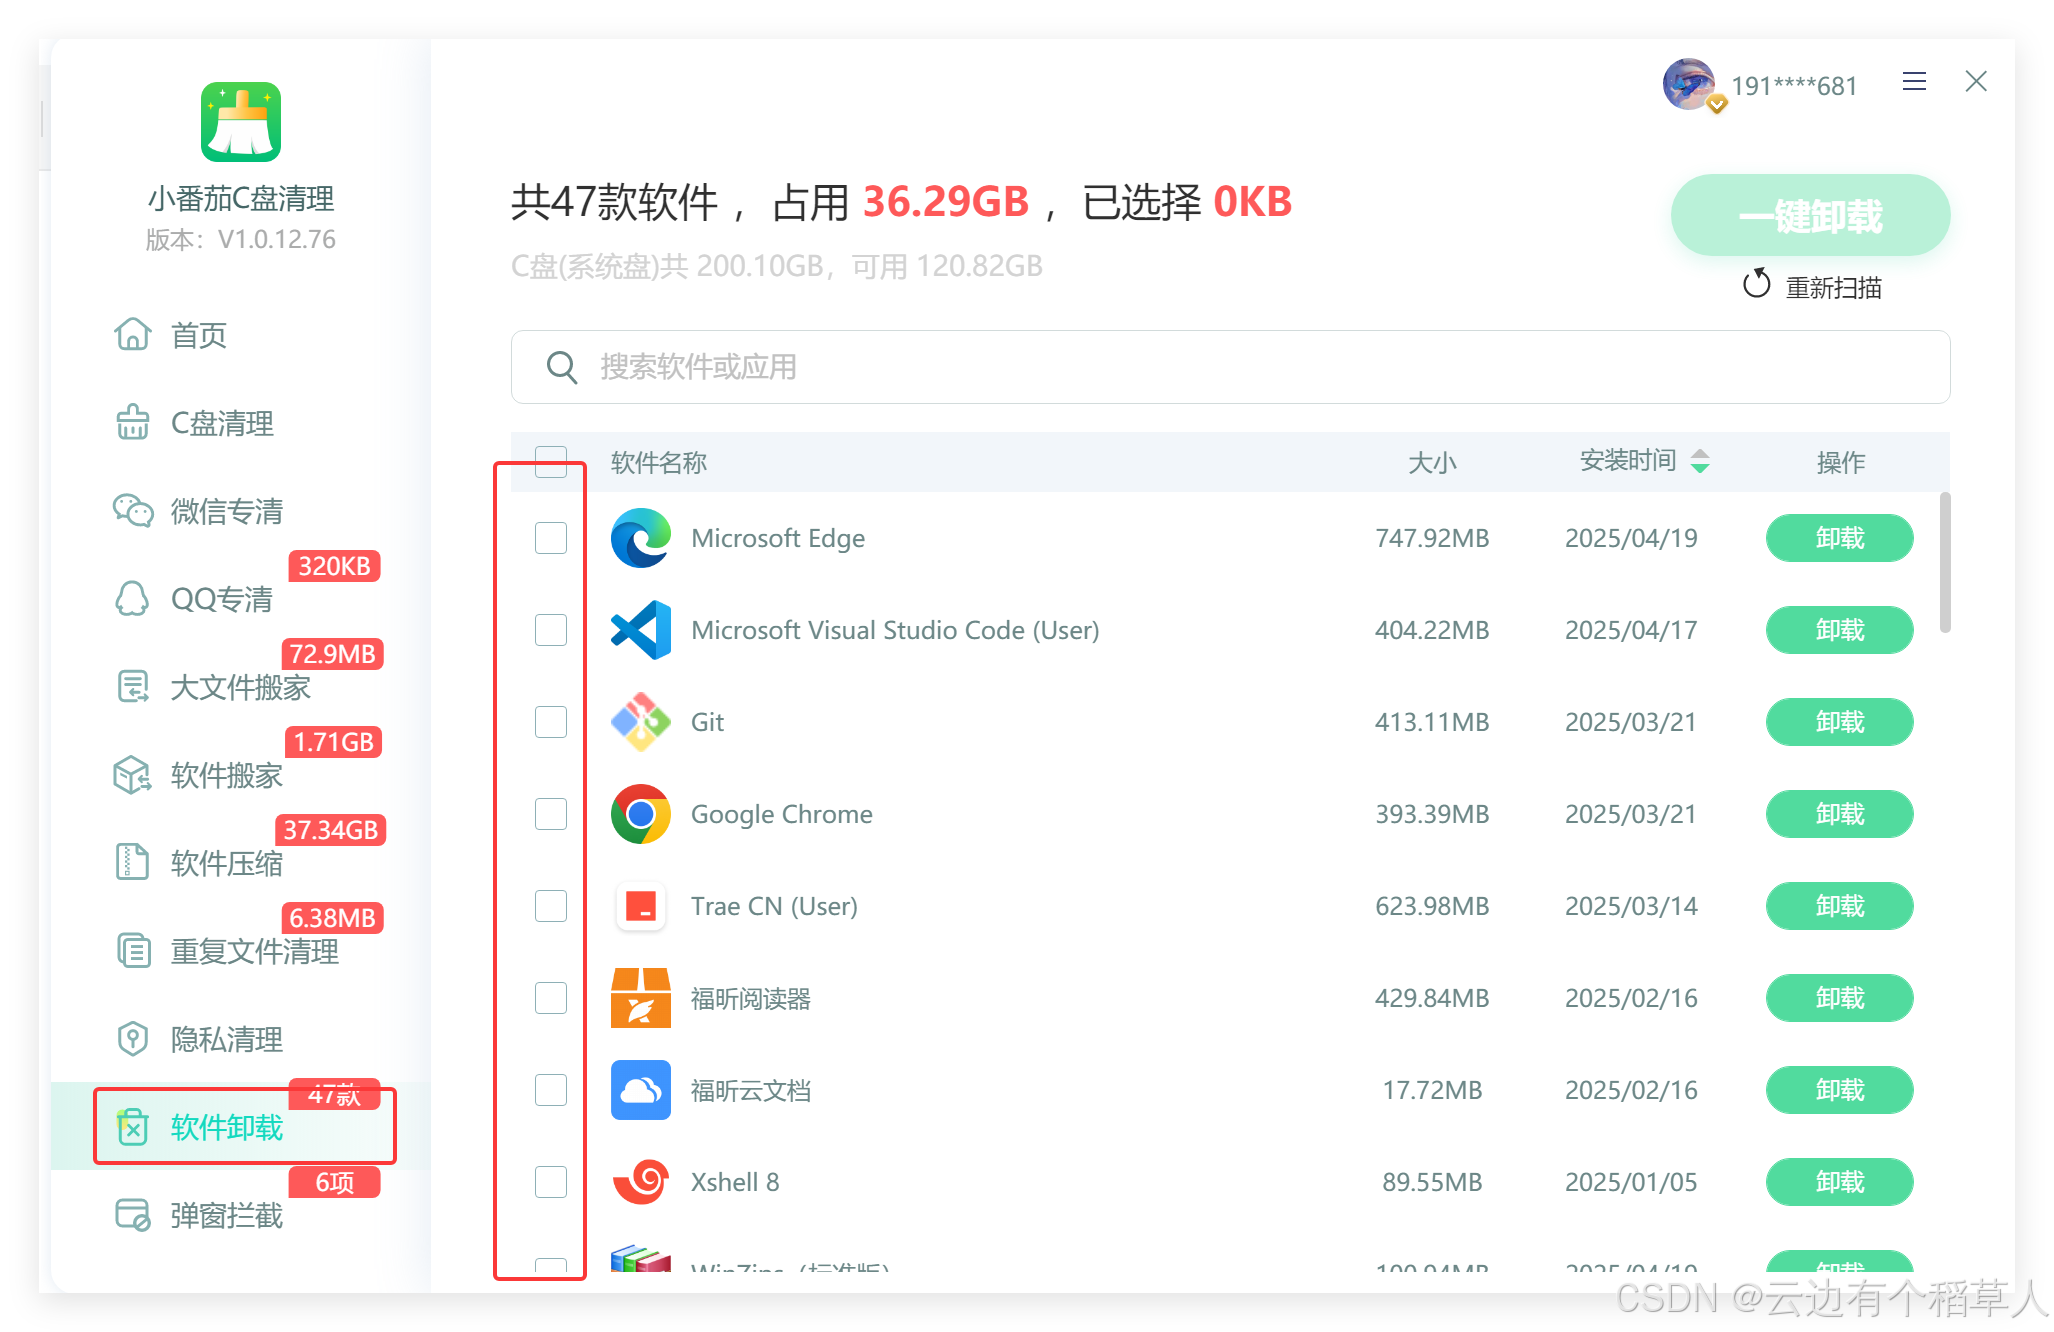Click the 重新扫描 refresh icon
The height and width of the screenshot is (1332, 2054).
[1756, 285]
